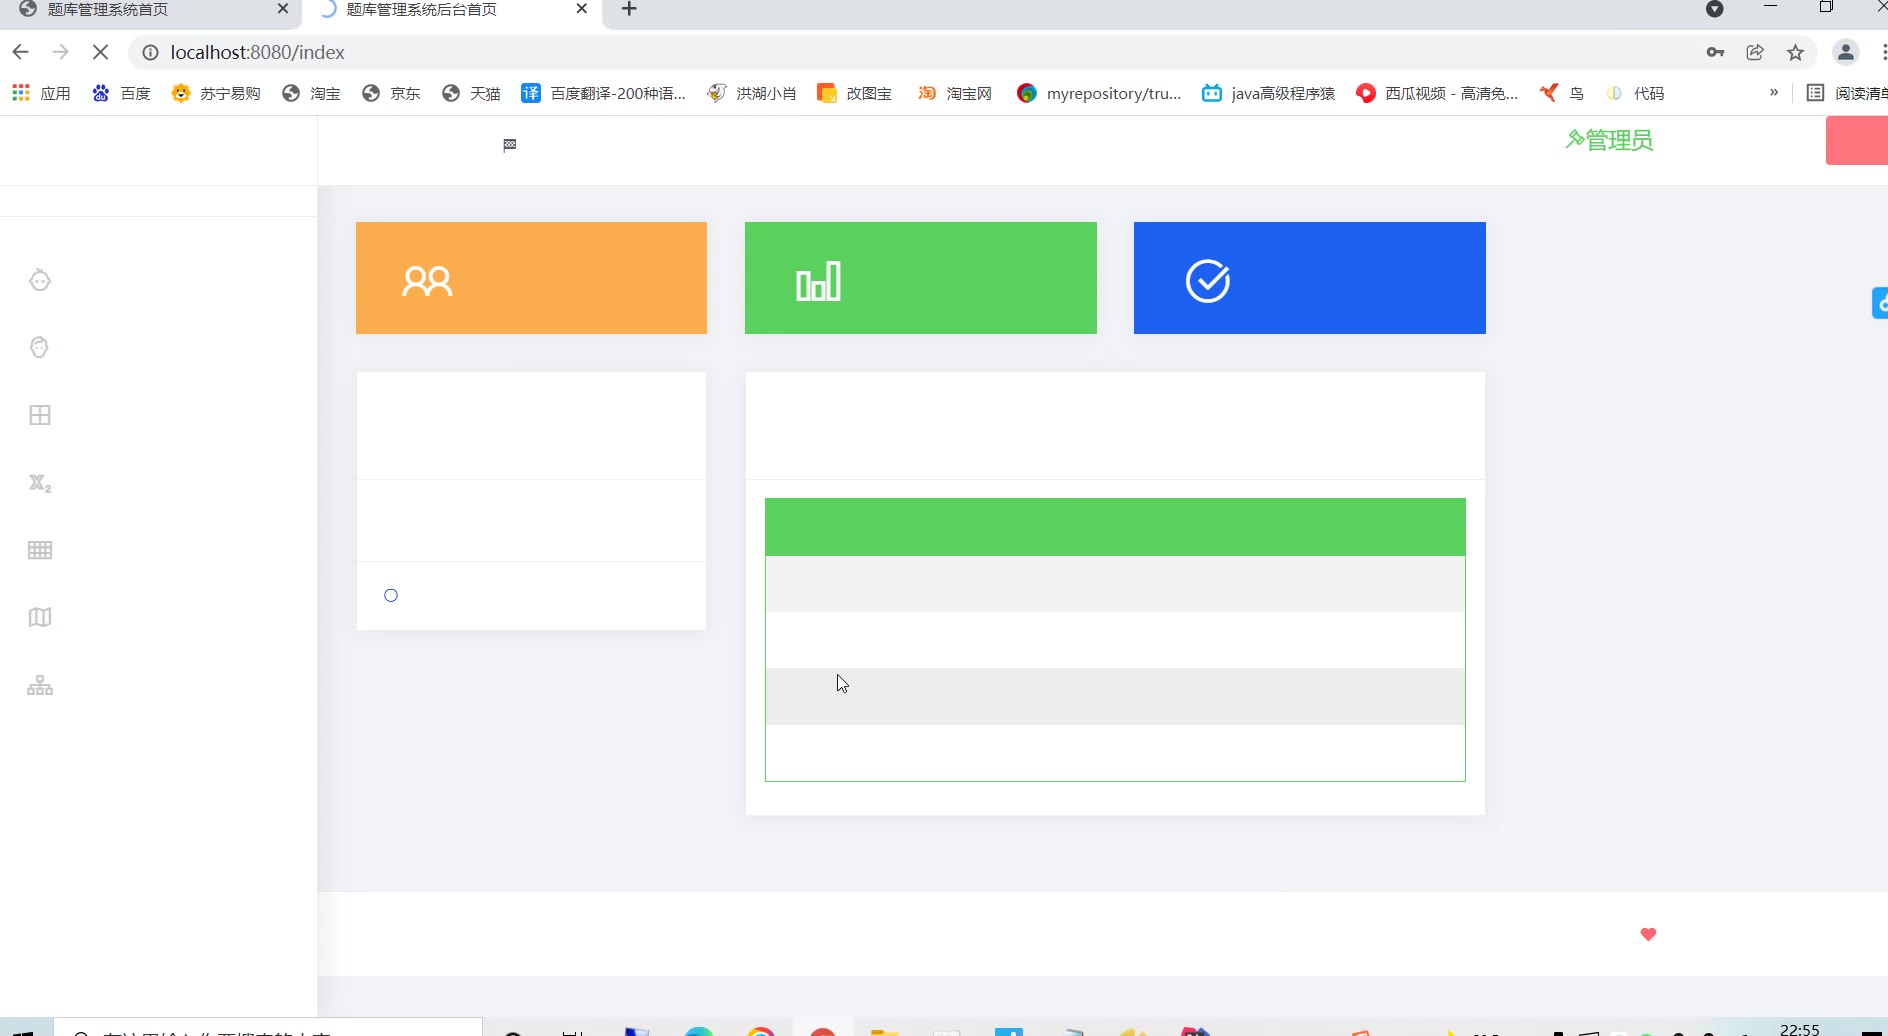Go back to the previous page
This screenshot has height=1036, width=1888.
(21, 52)
